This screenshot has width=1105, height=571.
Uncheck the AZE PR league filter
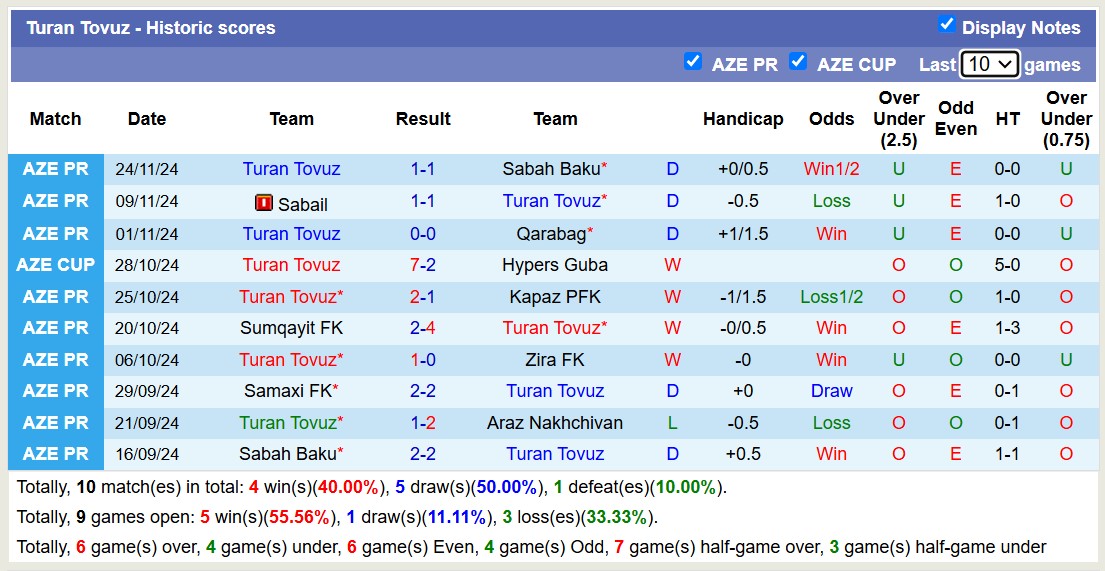pyautogui.click(x=692, y=62)
